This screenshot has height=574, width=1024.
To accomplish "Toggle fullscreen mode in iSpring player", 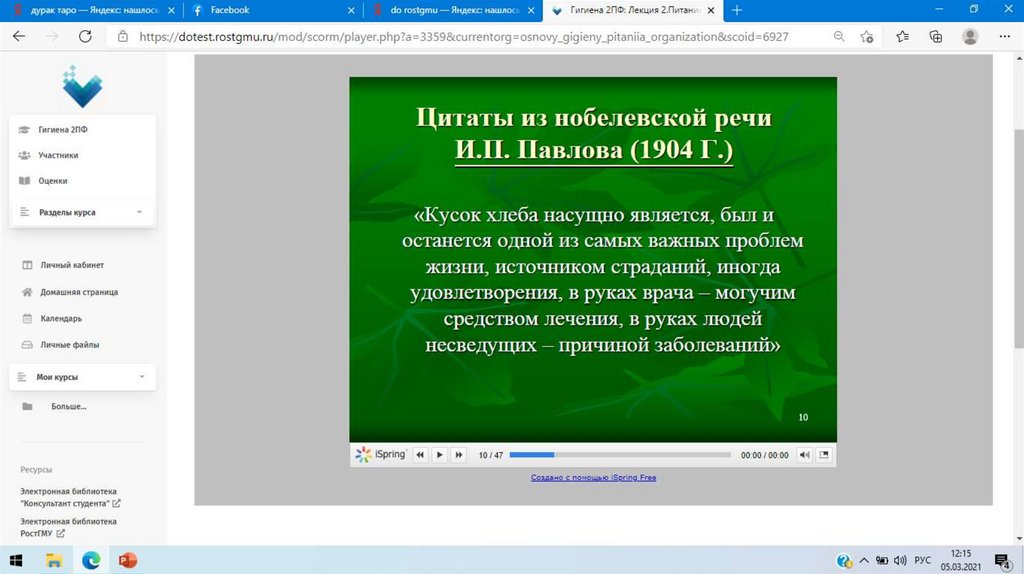I will click(824, 455).
